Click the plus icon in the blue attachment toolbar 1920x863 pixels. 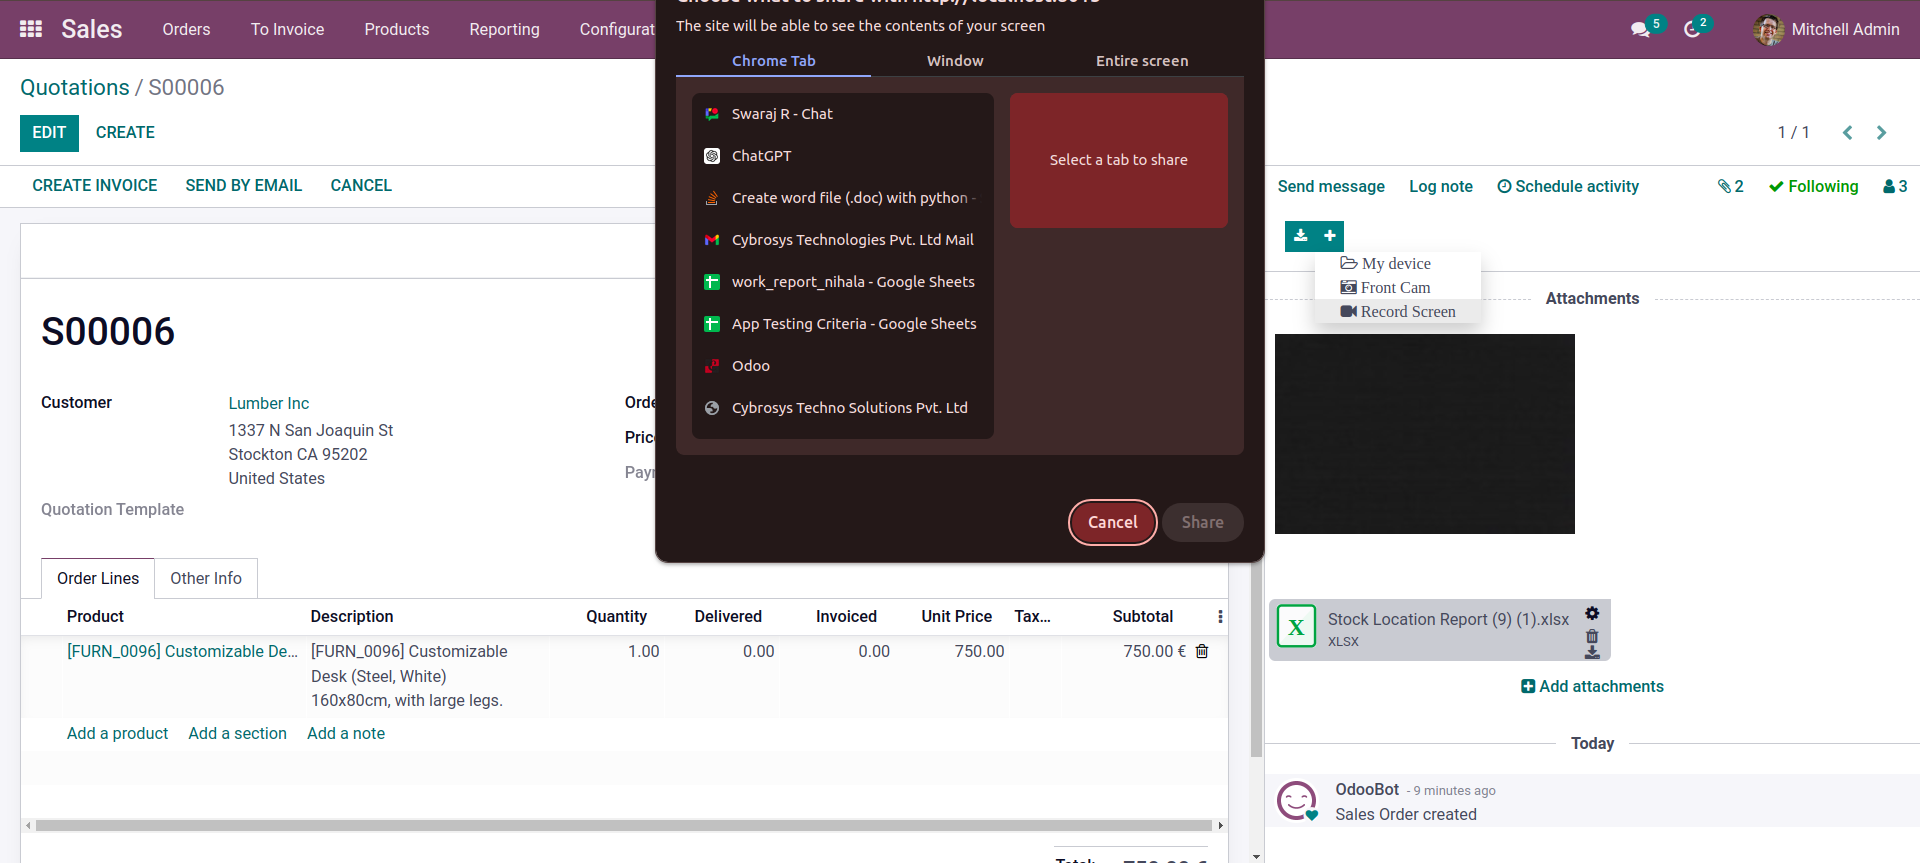[1330, 236]
